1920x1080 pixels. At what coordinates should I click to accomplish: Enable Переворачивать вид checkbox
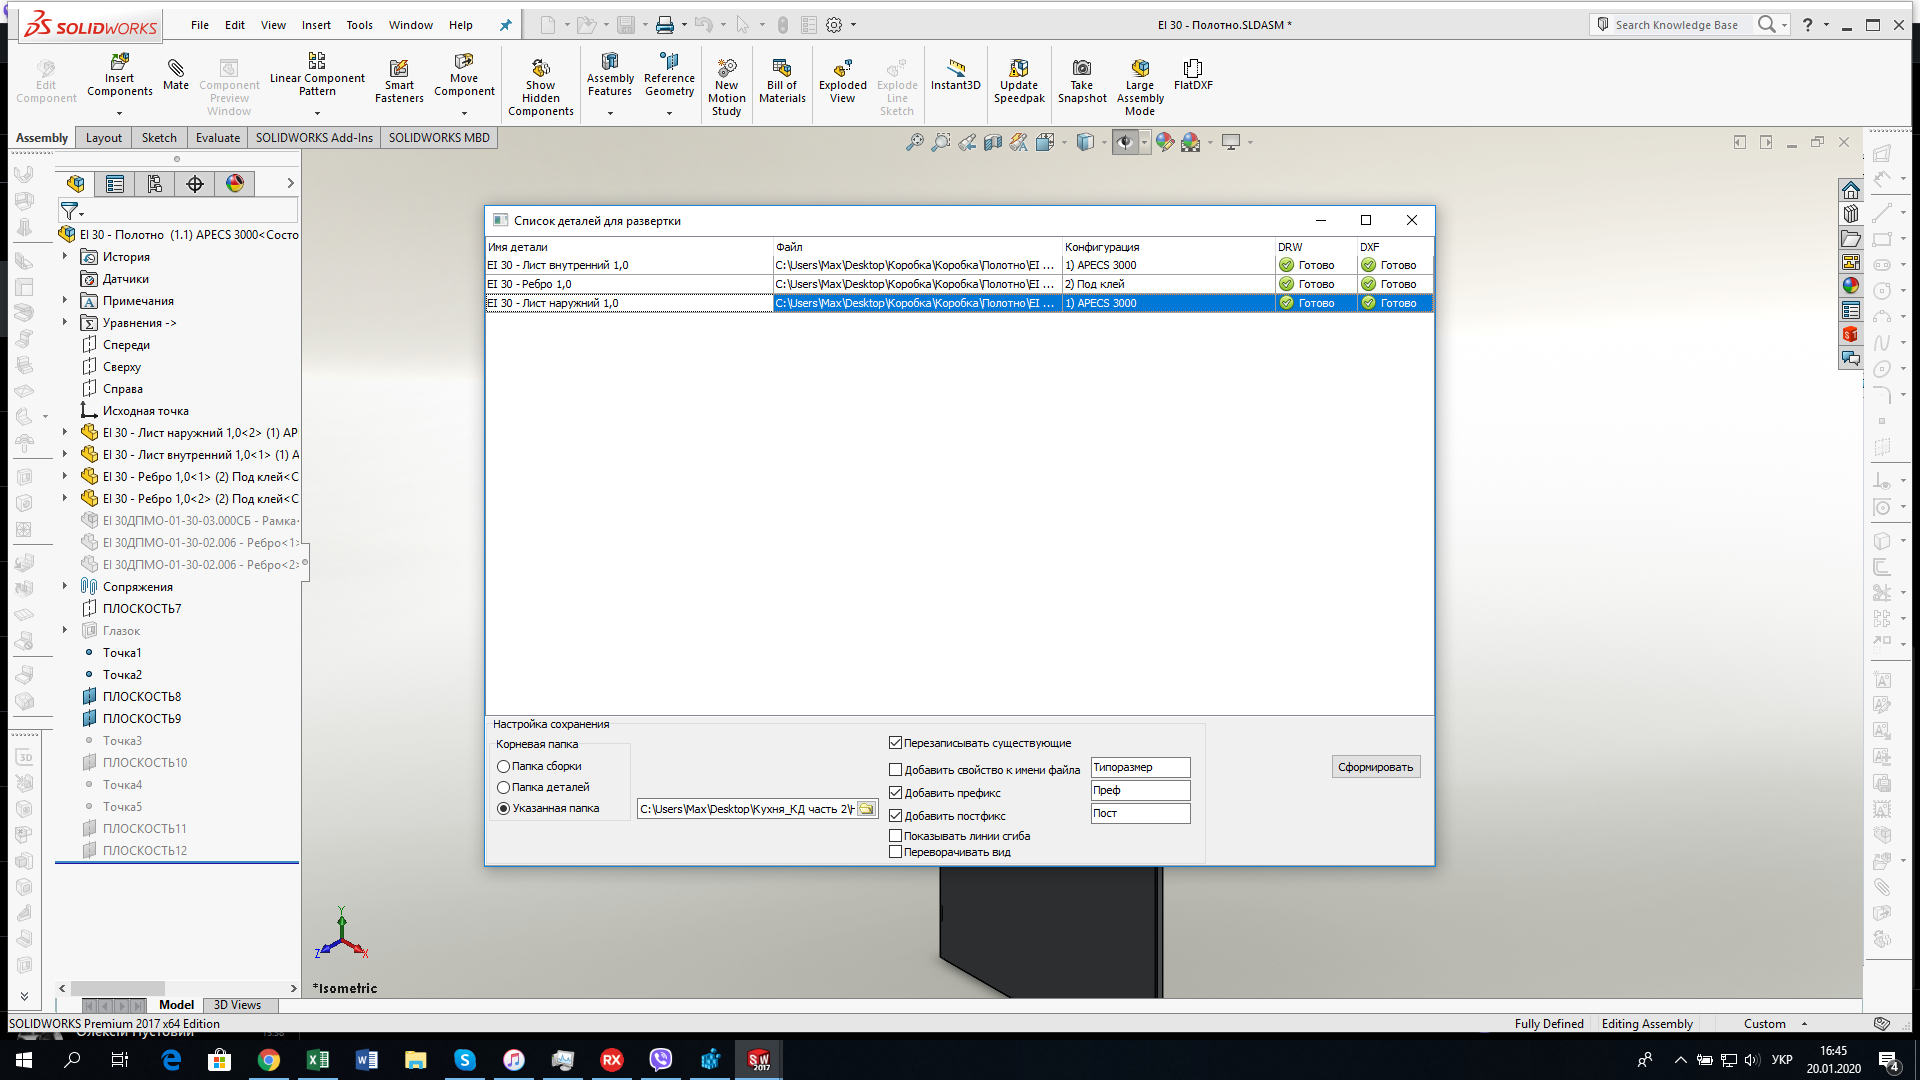coord(895,852)
